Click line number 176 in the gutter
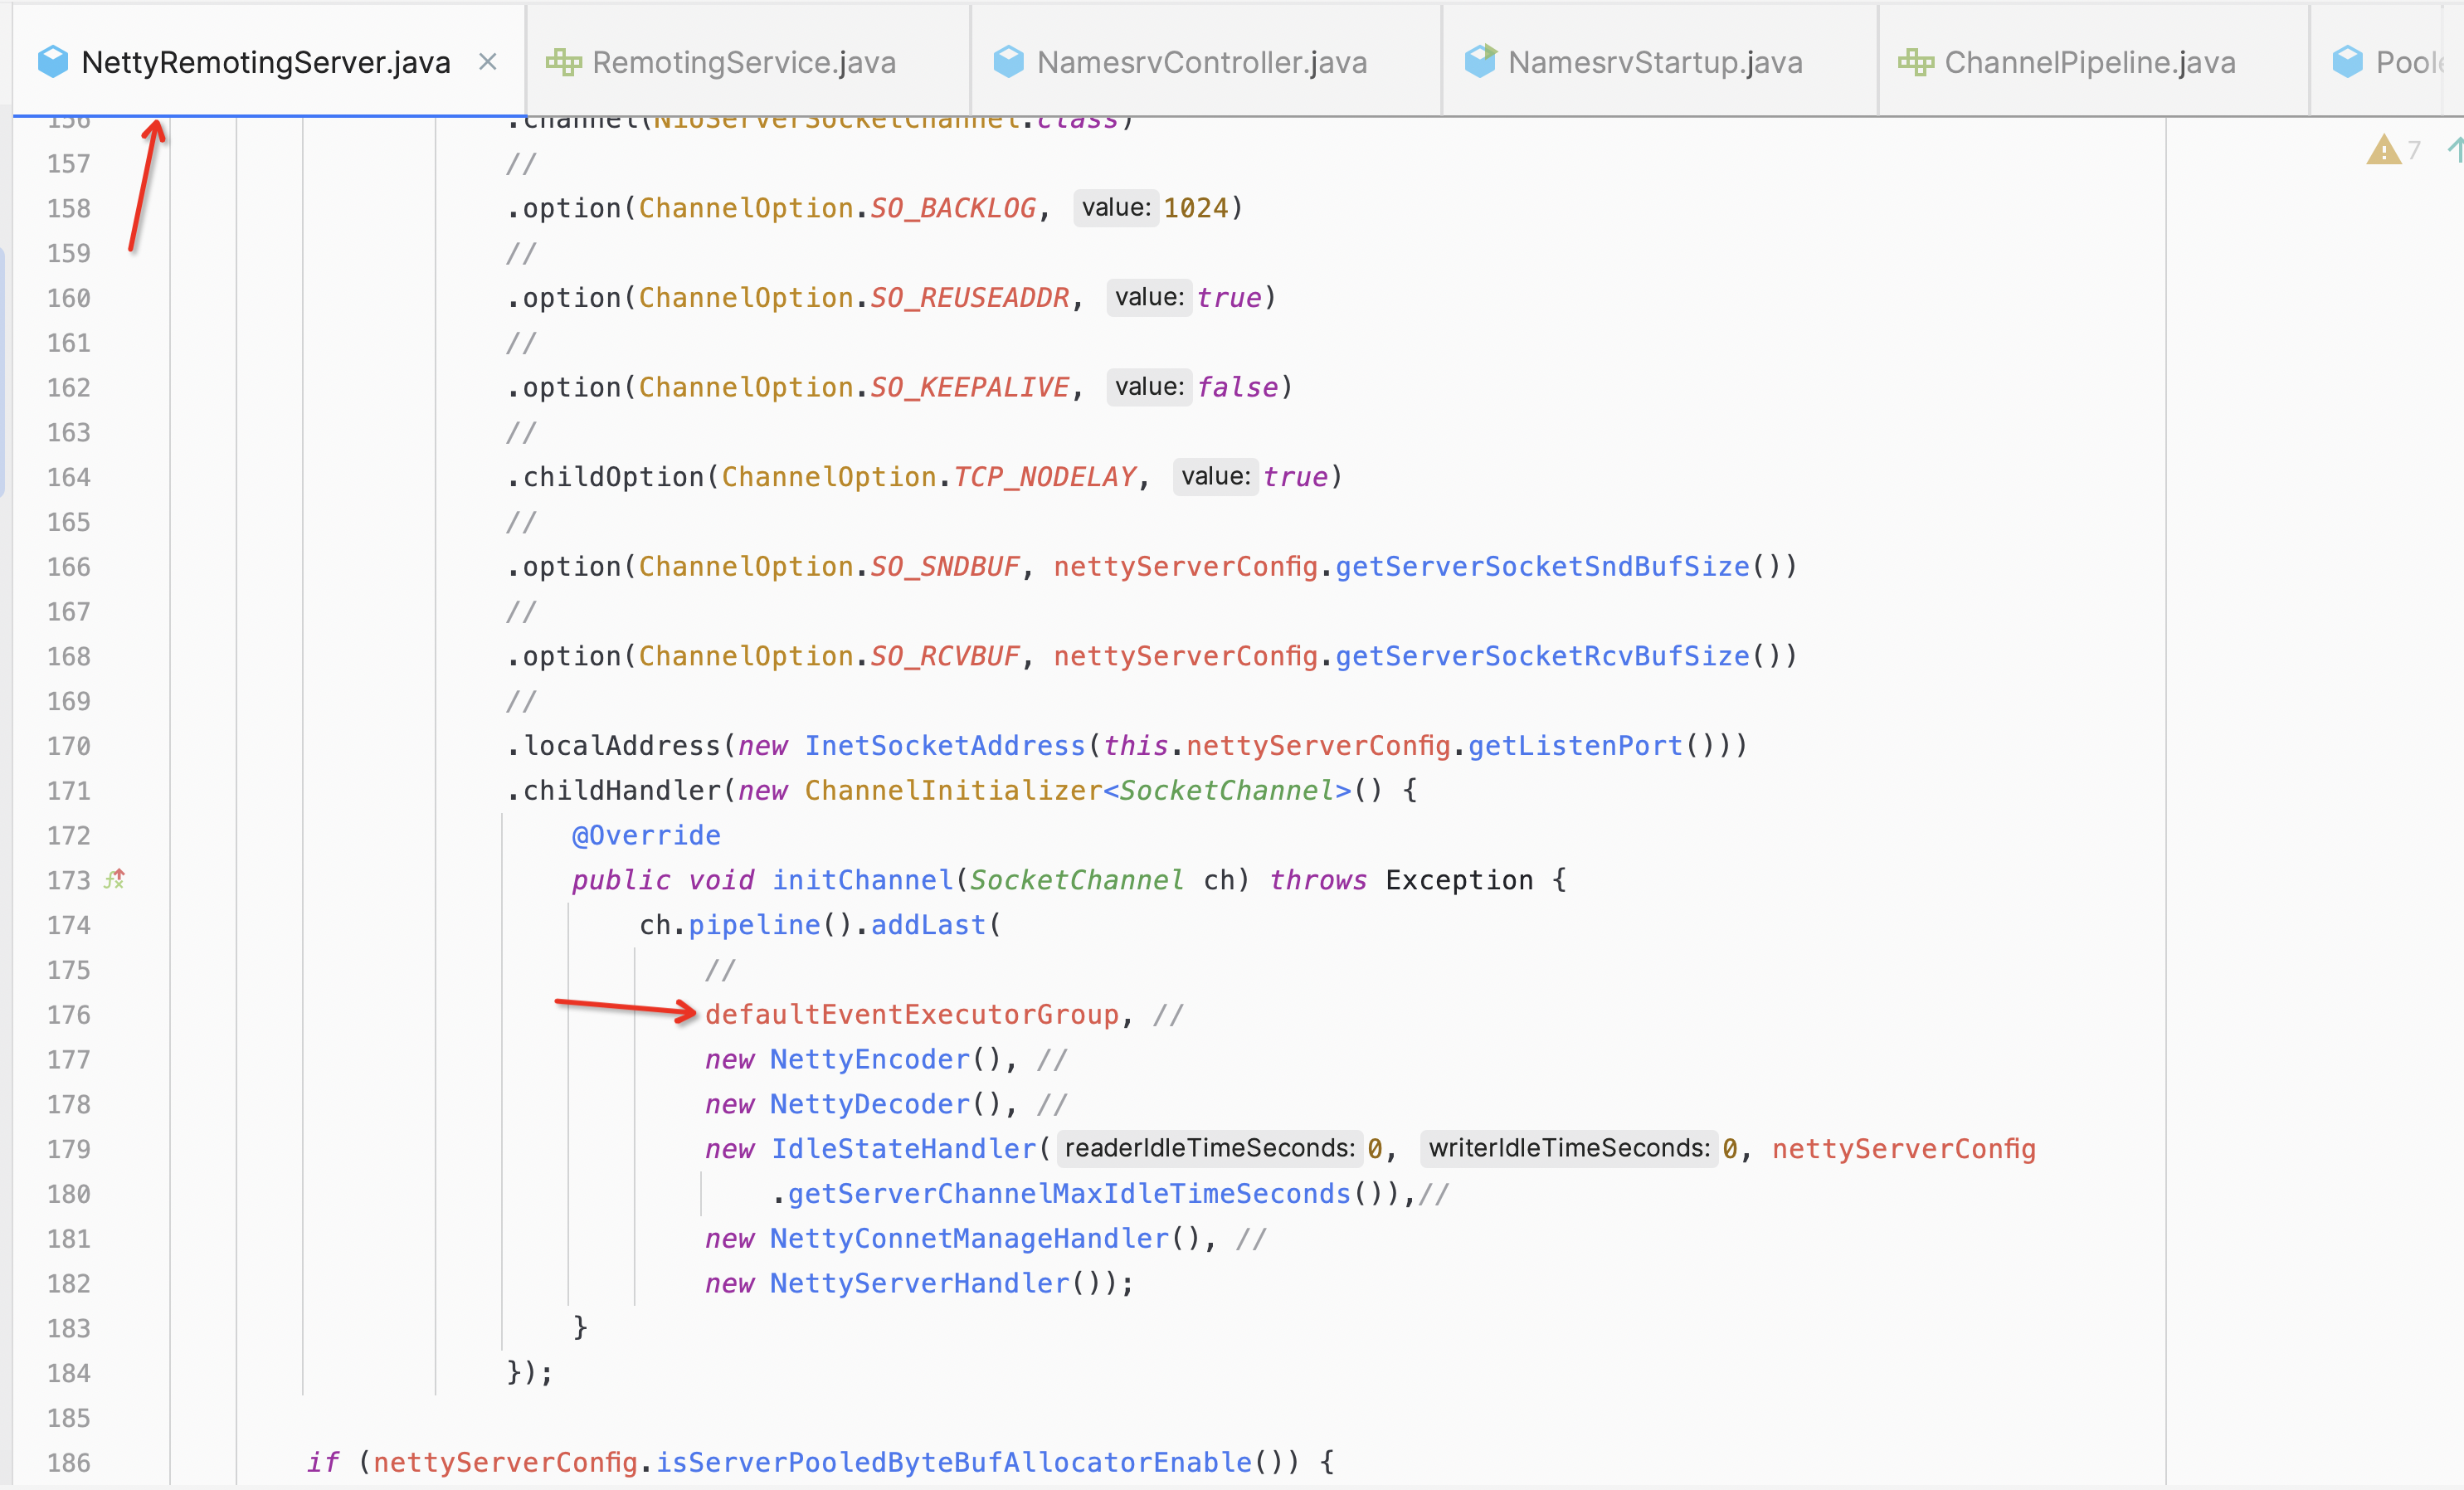The height and width of the screenshot is (1490, 2464). [x=69, y=1015]
